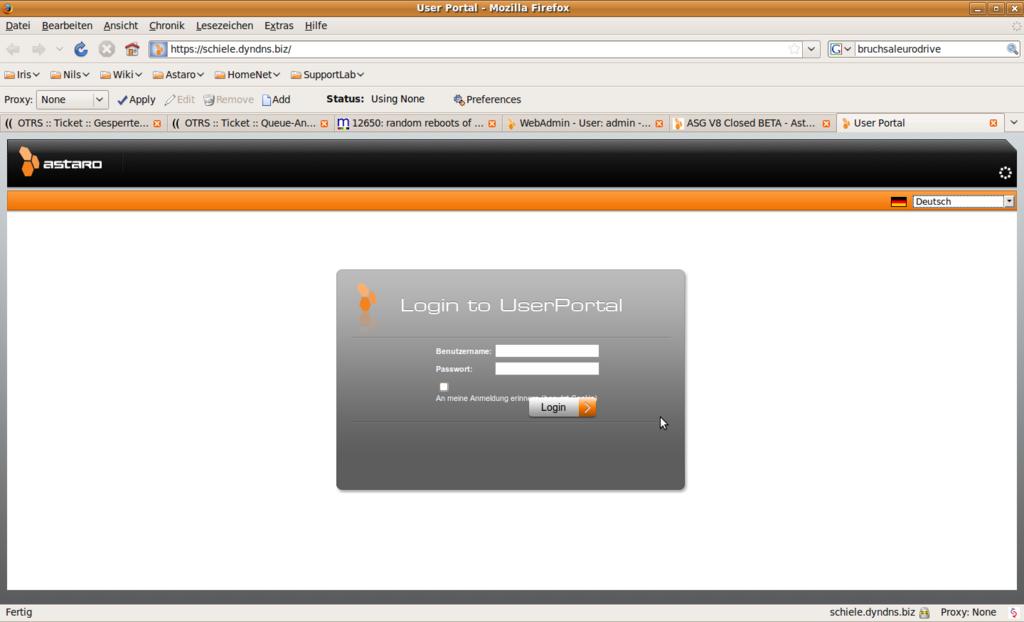
Task: Click the Remove proxy button
Action: click(228, 99)
